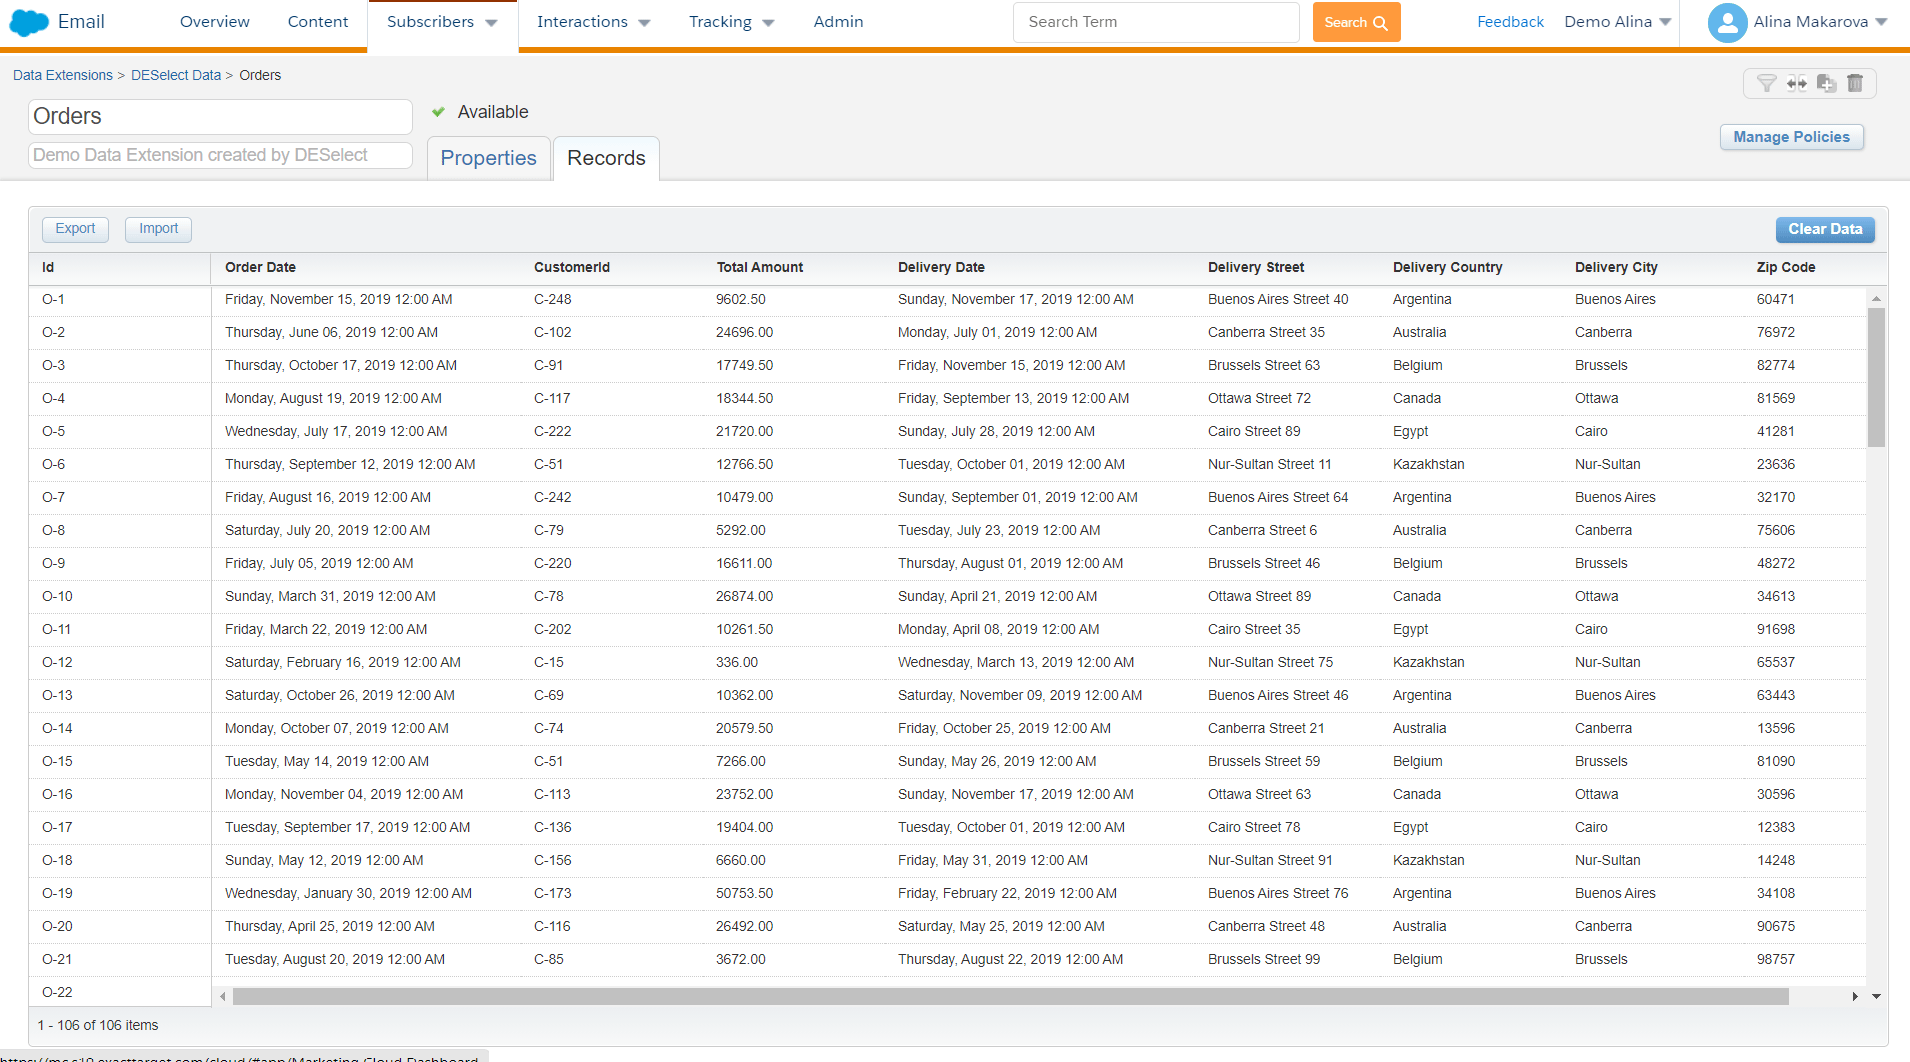Focus the Search Term input field

tap(1156, 22)
